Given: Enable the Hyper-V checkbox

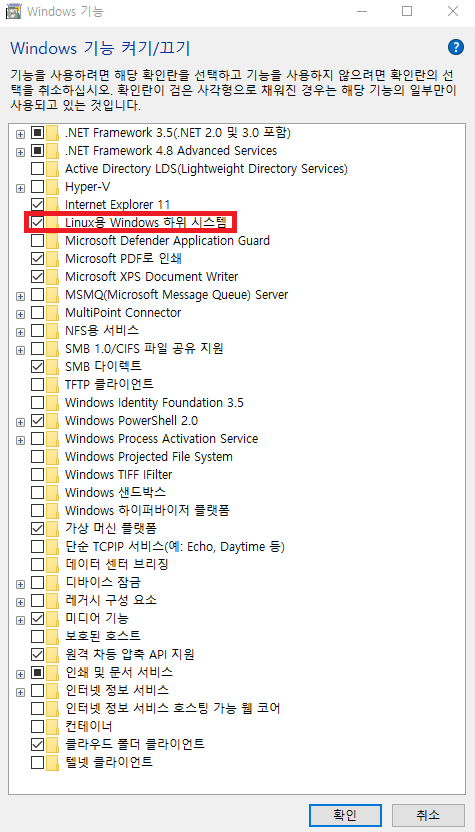Looking at the screenshot, I should pyautogui.click(x=37, y=187).
